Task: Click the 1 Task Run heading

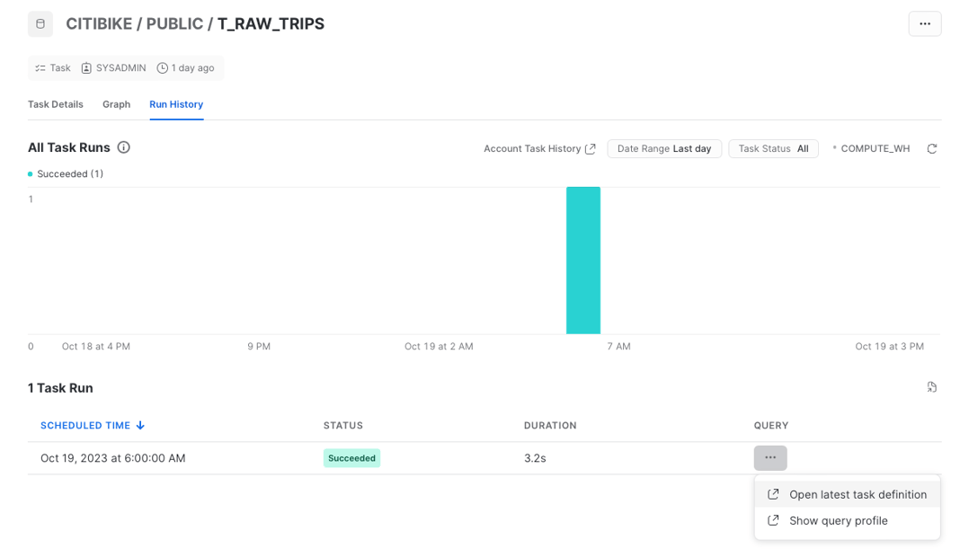Action: pos(61,388)
